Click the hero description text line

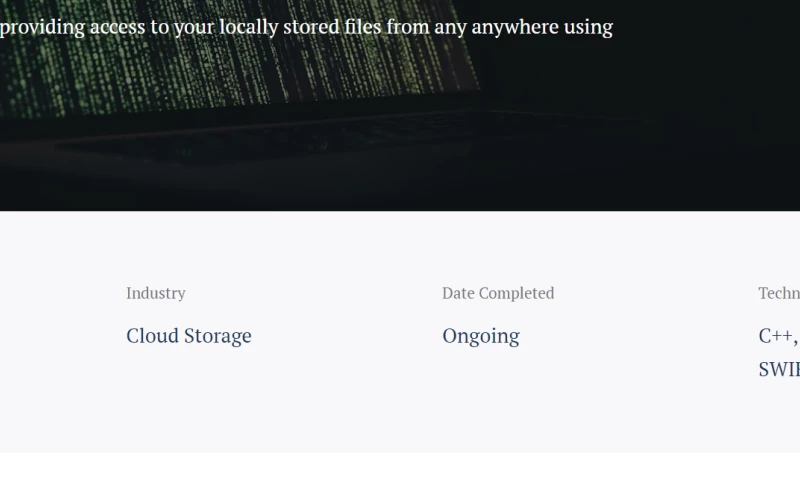point(306,27)
